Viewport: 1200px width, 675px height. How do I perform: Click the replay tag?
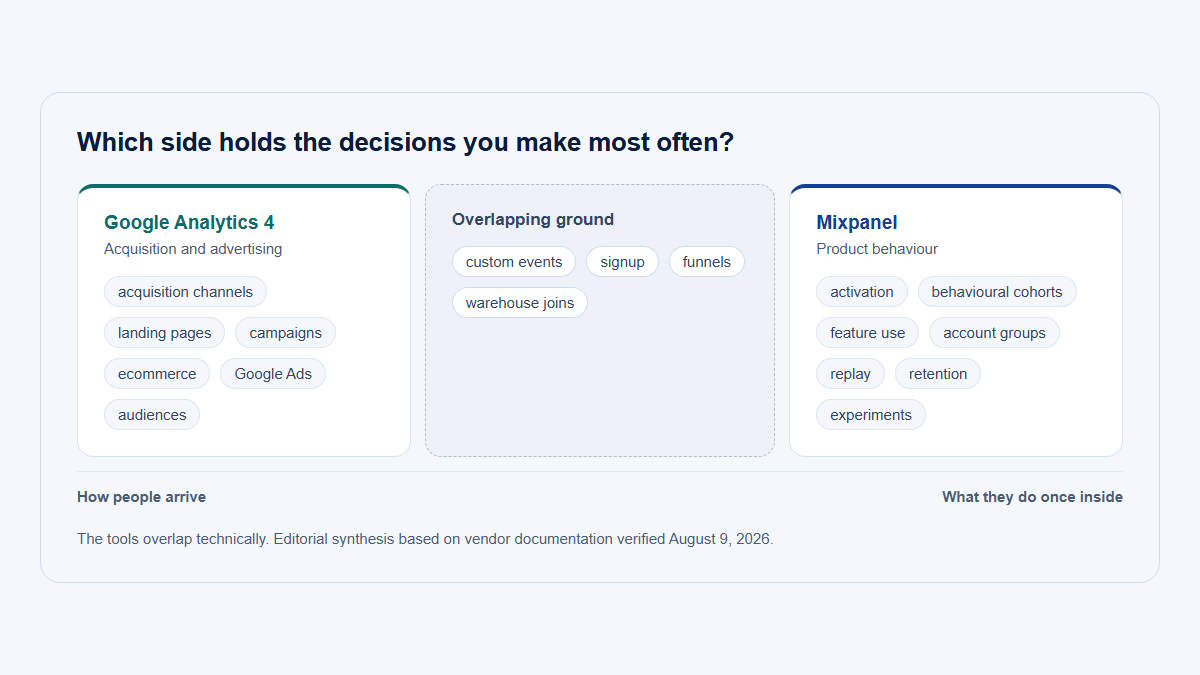tap(850, 374)
